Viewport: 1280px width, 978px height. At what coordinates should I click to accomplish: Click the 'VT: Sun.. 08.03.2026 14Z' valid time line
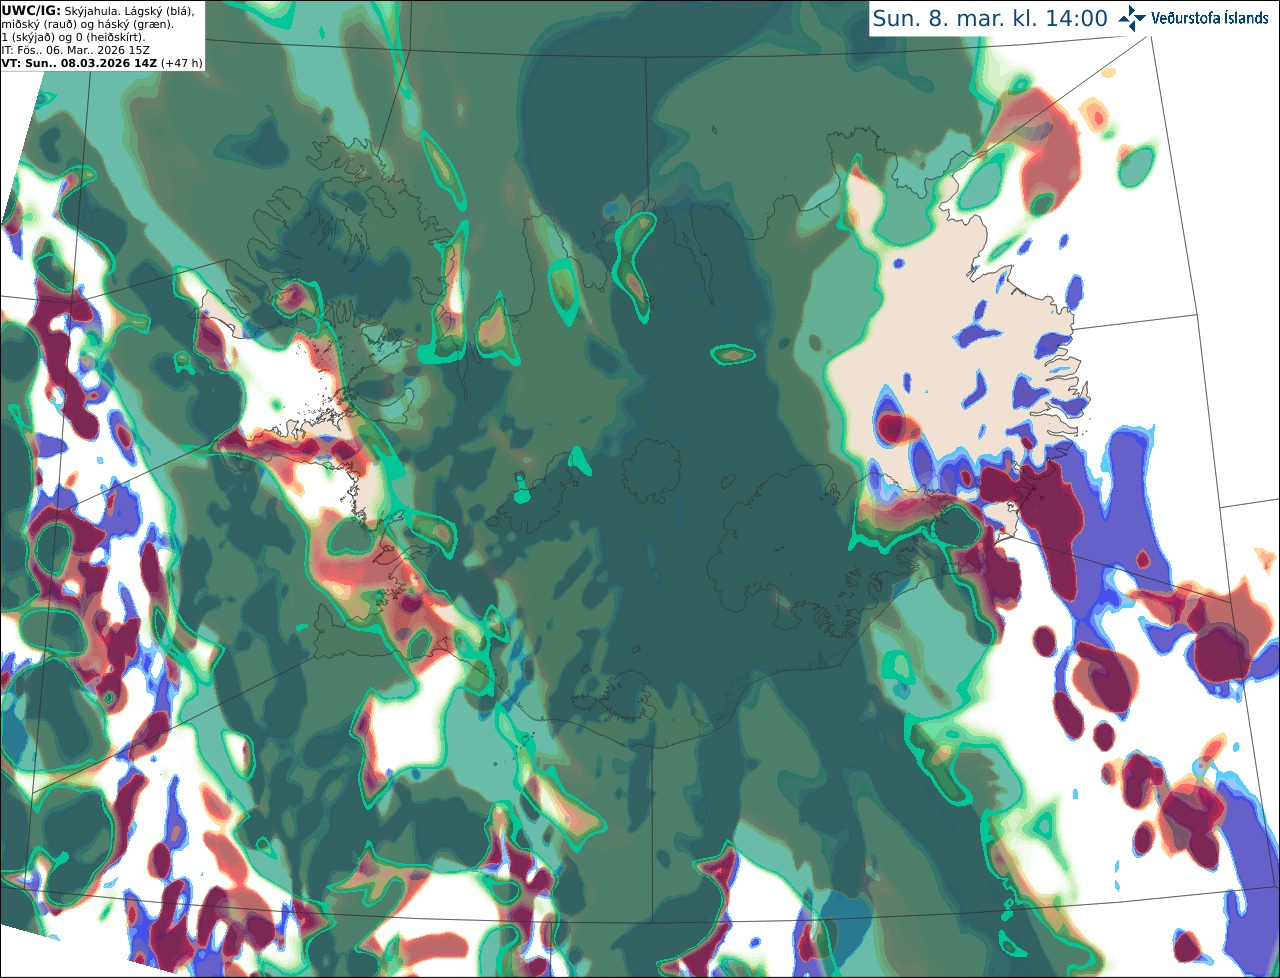80,63
